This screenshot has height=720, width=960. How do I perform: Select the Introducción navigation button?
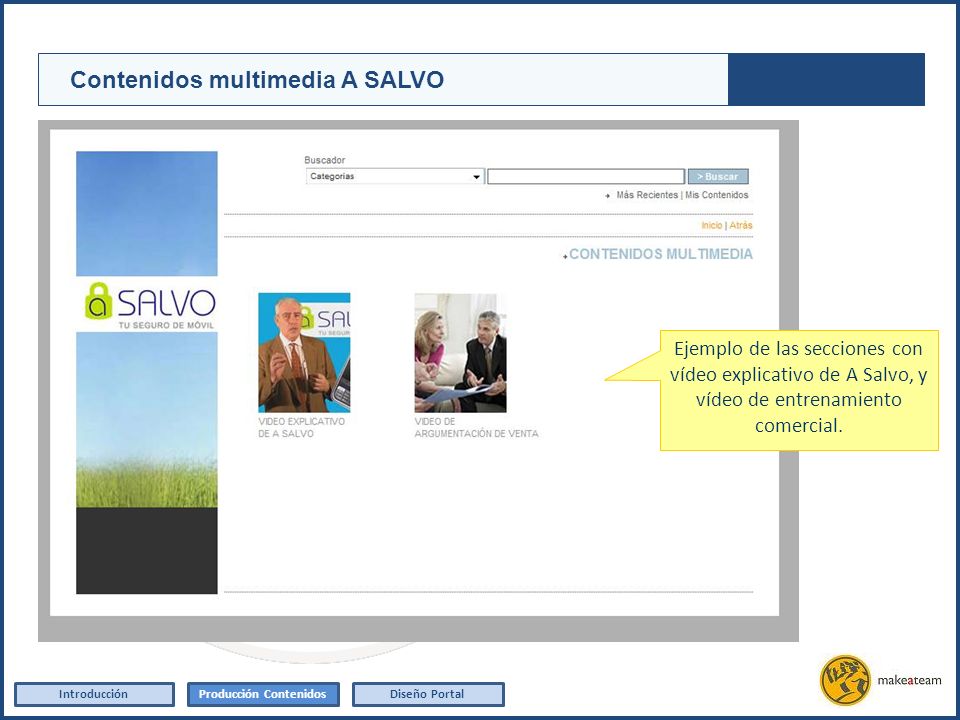coord(94,694)
